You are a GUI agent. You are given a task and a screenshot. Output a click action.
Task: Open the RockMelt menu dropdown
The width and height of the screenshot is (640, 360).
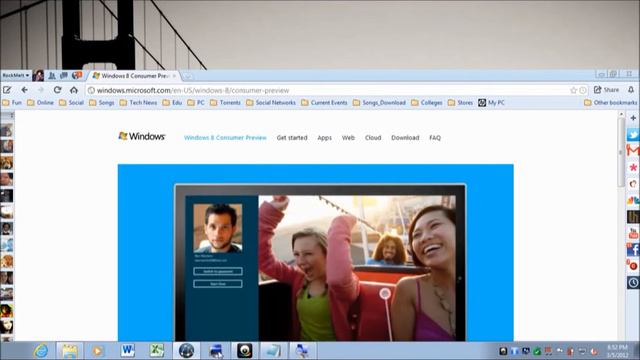16,76
